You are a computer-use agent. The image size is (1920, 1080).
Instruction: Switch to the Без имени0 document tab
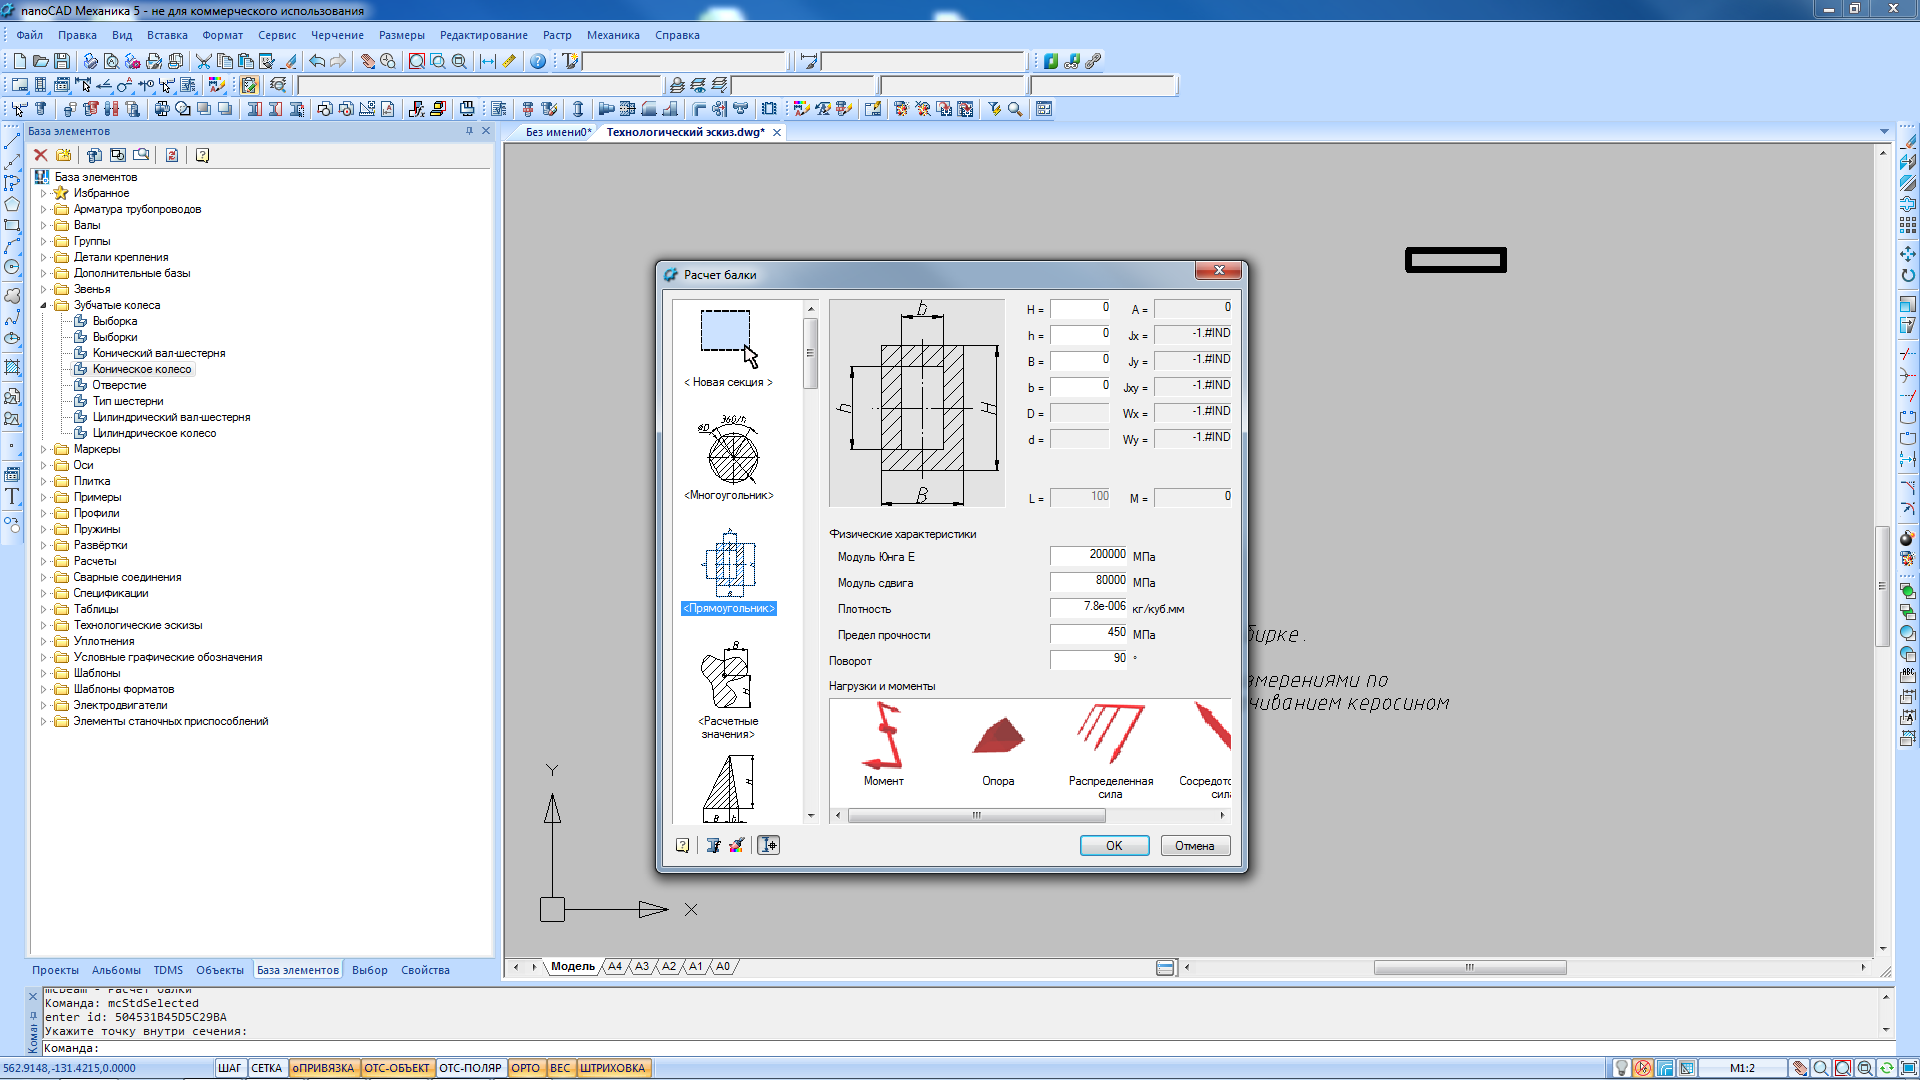[x=558, y=132]
